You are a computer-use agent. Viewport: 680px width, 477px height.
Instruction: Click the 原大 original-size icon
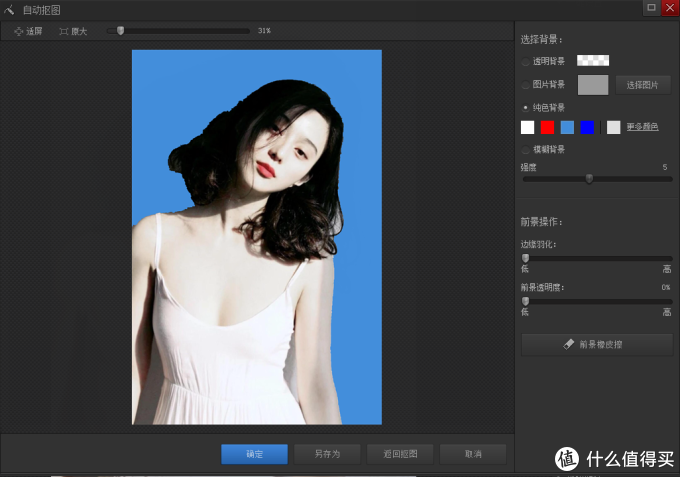coord(64,31)
